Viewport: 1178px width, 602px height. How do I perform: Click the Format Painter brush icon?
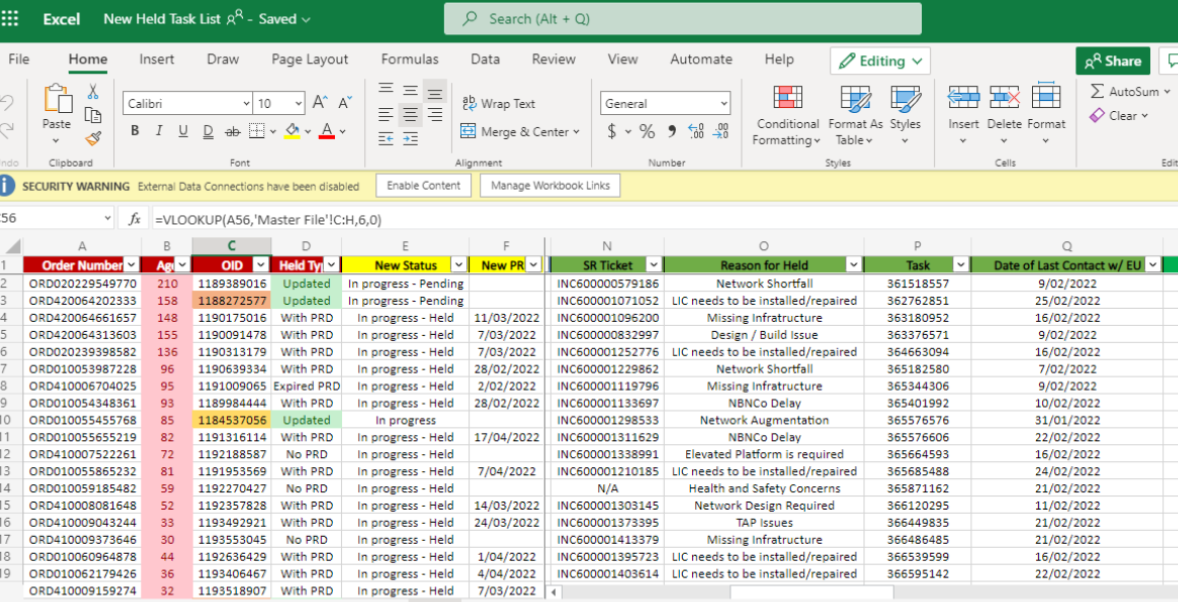93,139
